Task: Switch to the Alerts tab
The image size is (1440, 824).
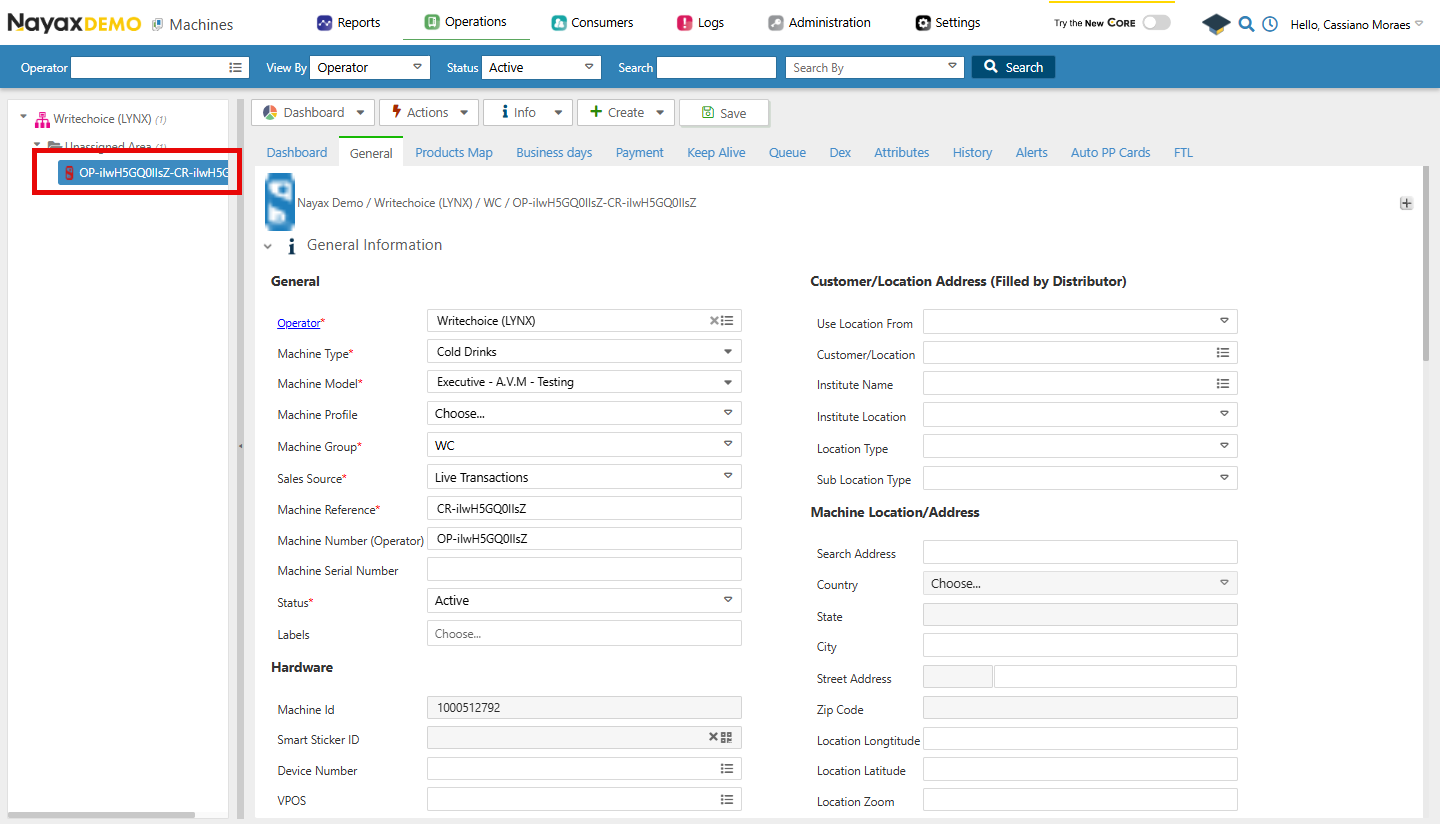Action: click(x=1032, y=152)
